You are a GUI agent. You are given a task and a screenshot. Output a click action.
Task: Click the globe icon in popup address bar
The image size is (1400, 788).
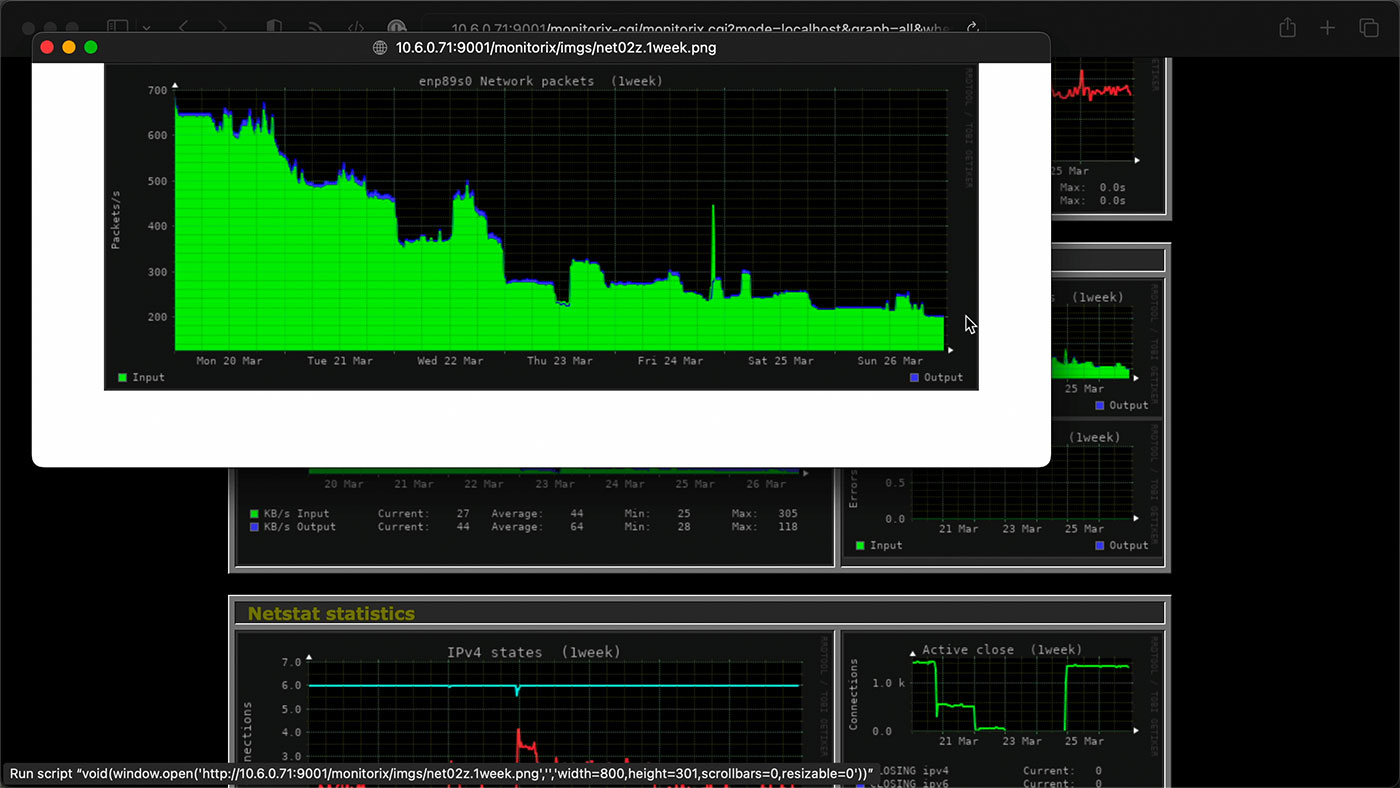380,47
